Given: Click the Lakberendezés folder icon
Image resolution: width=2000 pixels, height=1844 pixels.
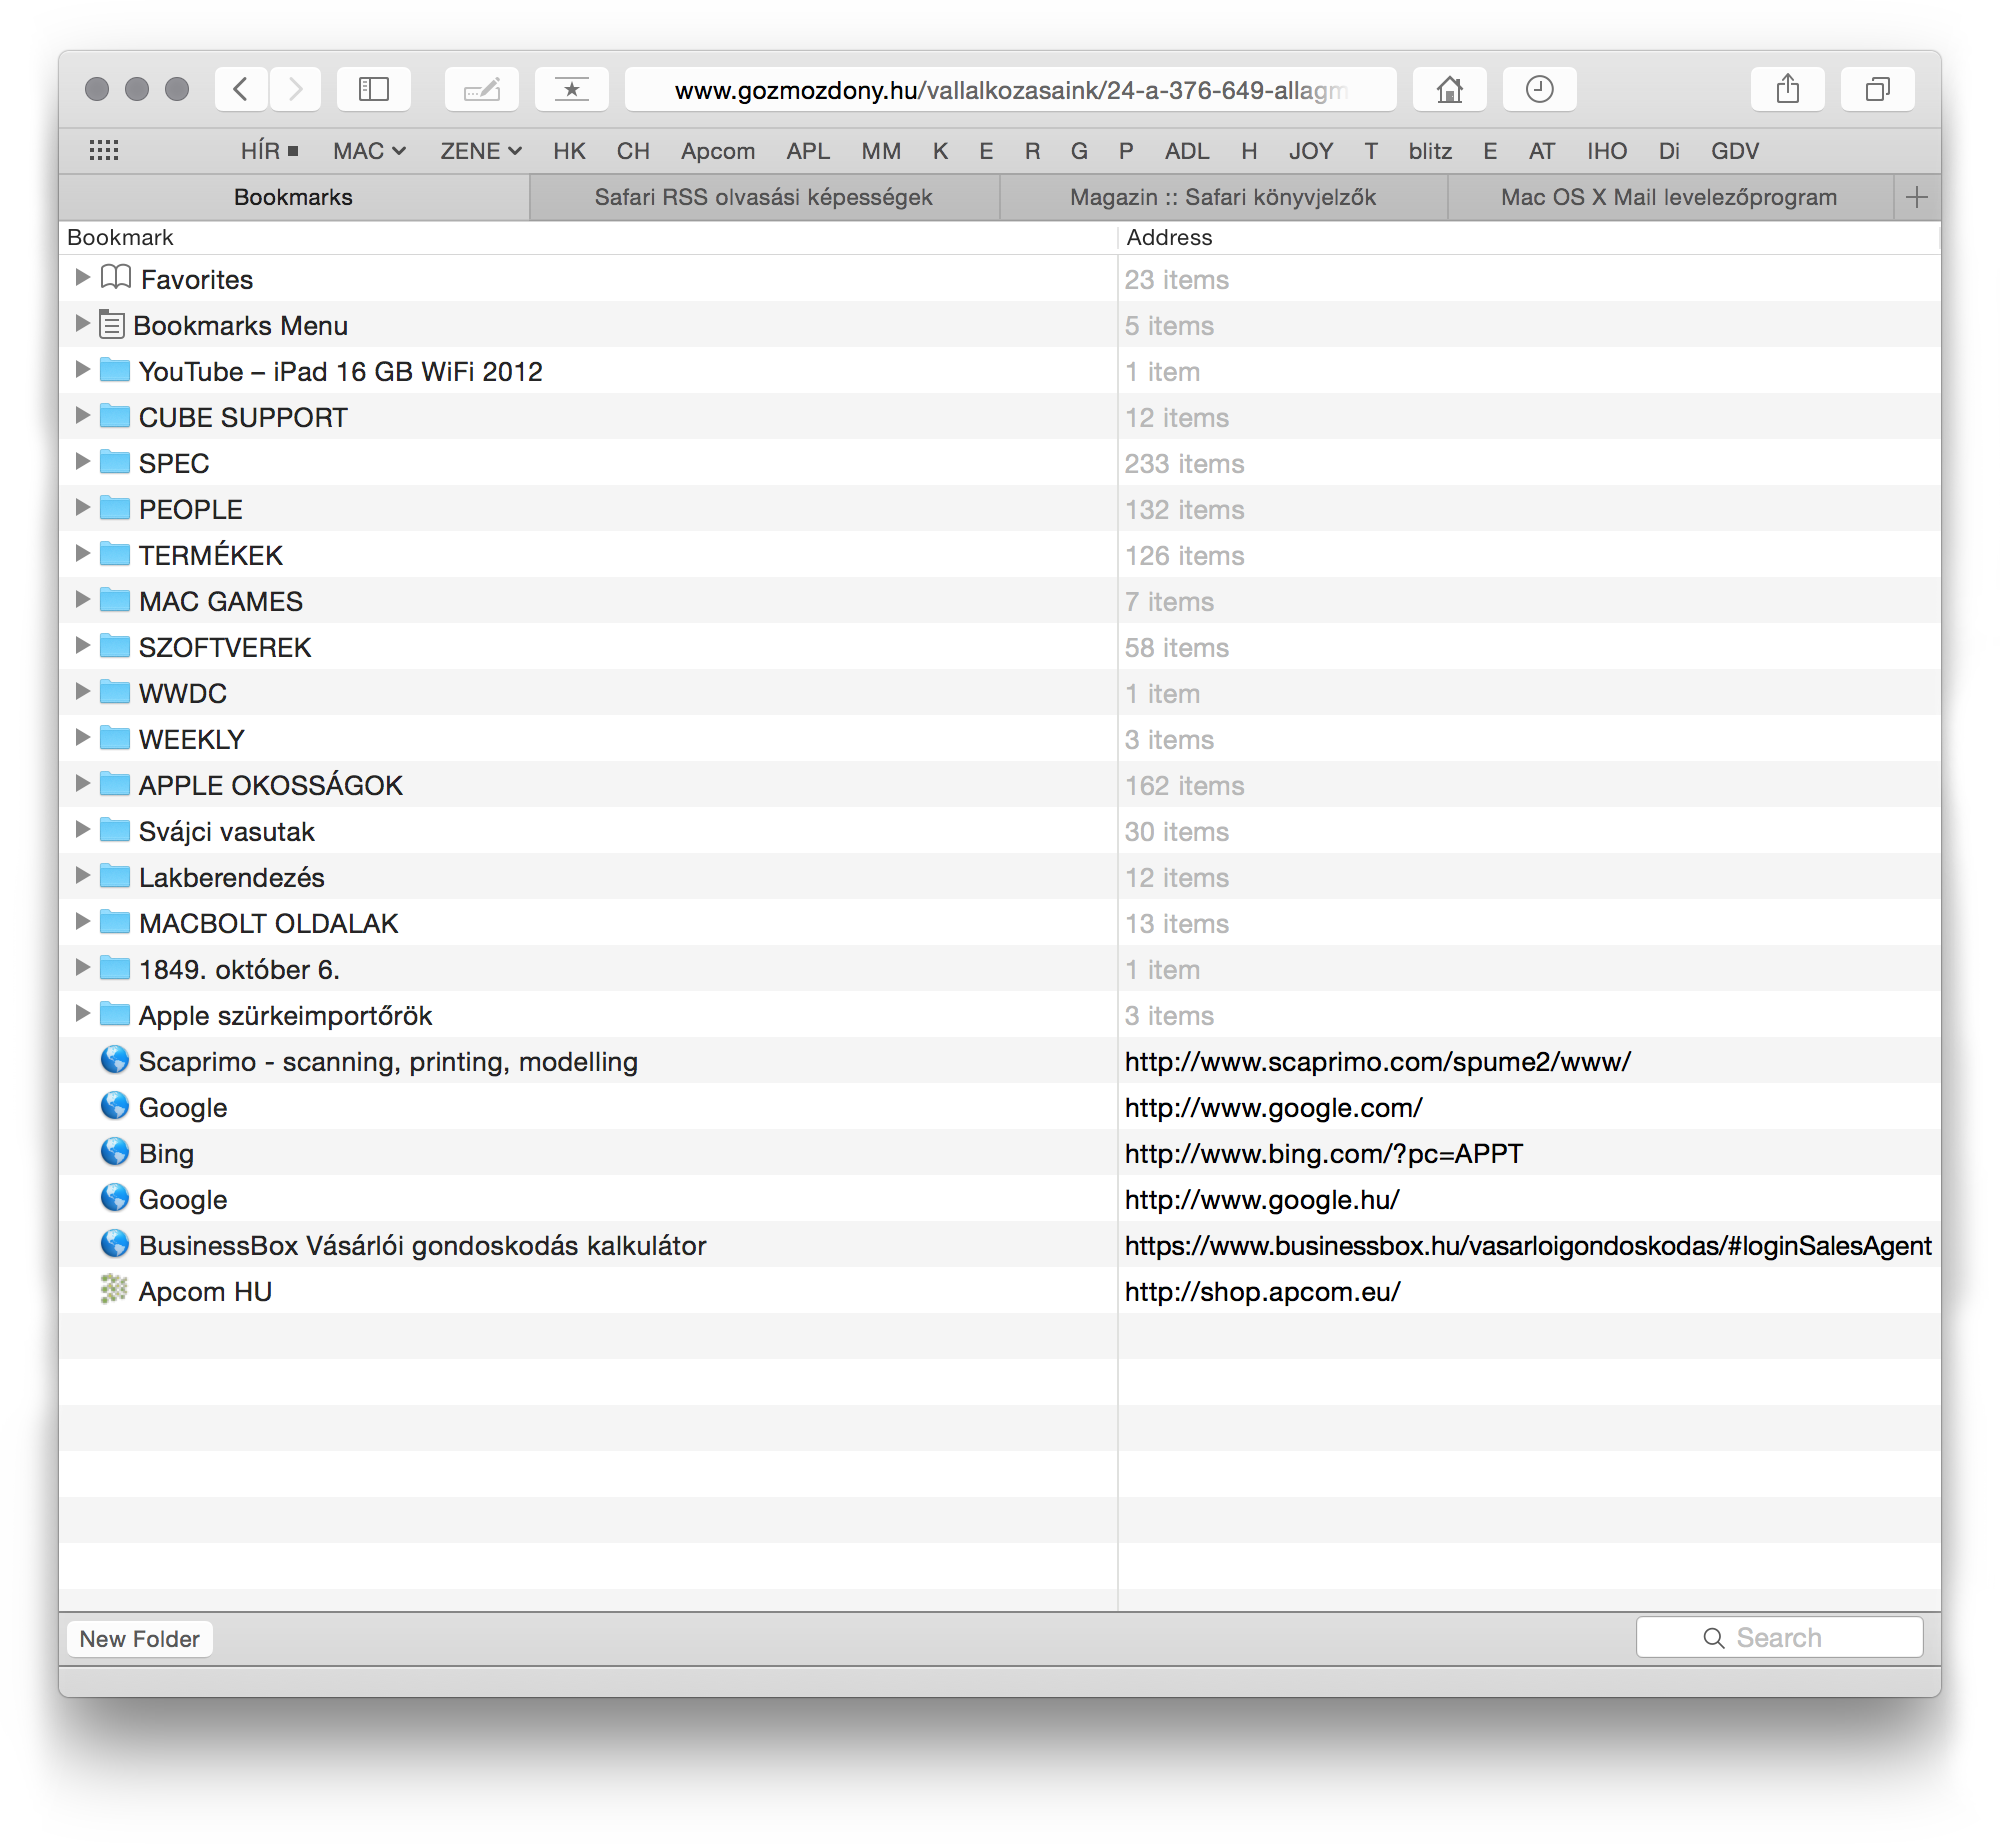Looking at the screenshot, I should tap(115, 876).
